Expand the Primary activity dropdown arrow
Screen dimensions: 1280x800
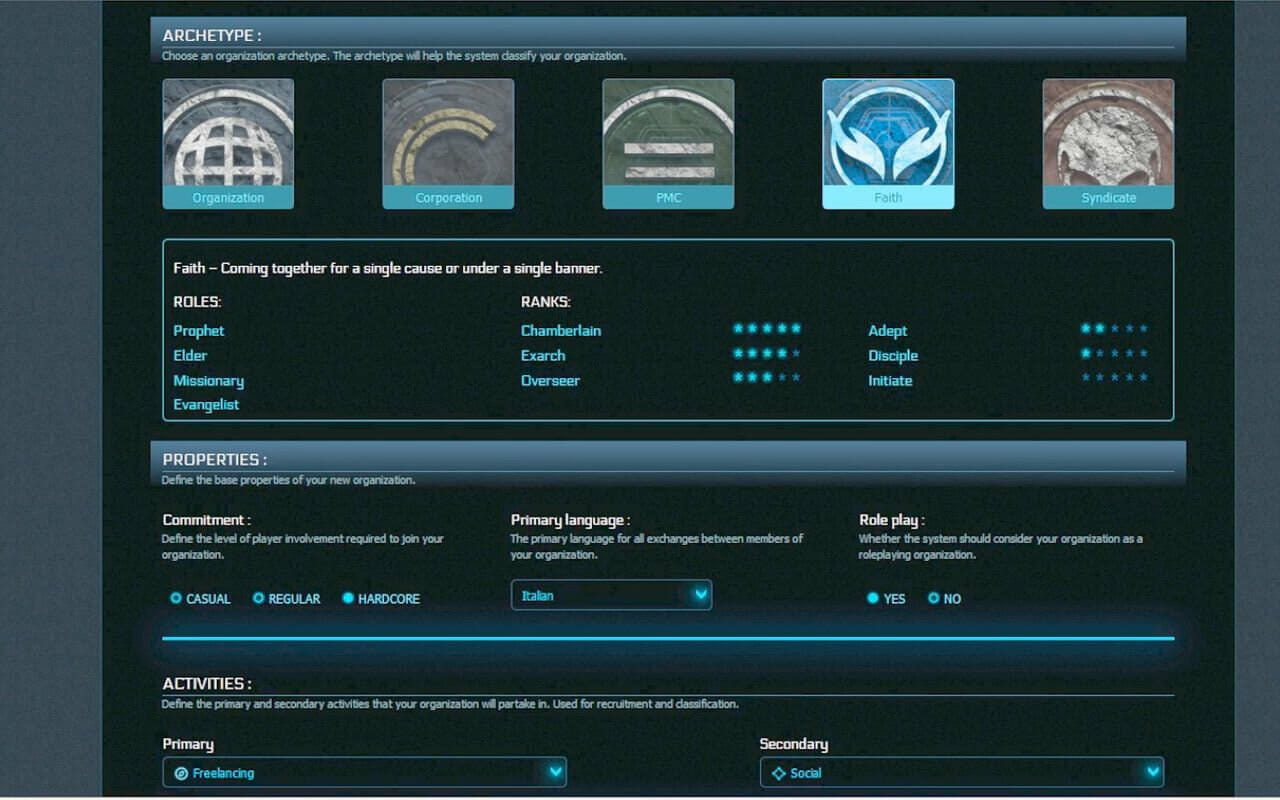[555, 772]
